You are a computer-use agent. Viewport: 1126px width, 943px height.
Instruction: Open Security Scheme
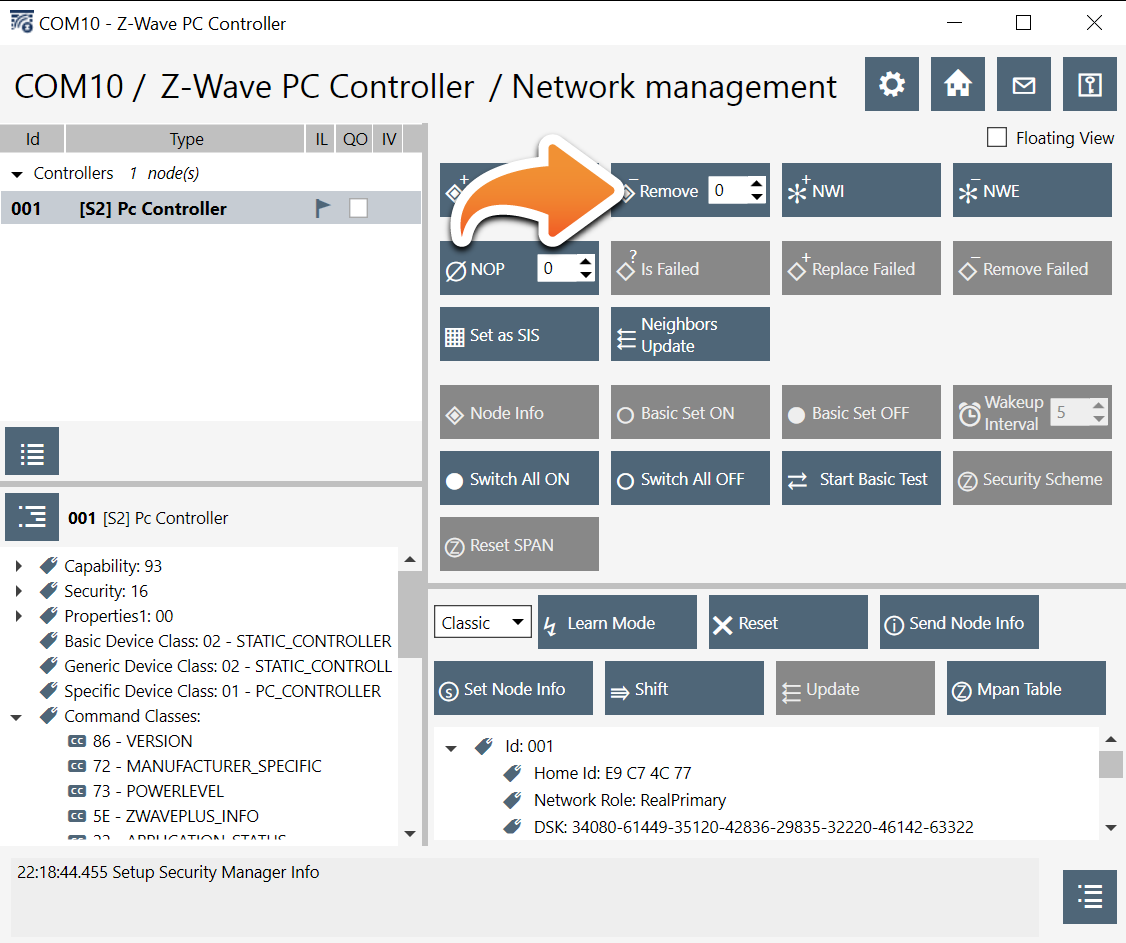[1032, 478]
